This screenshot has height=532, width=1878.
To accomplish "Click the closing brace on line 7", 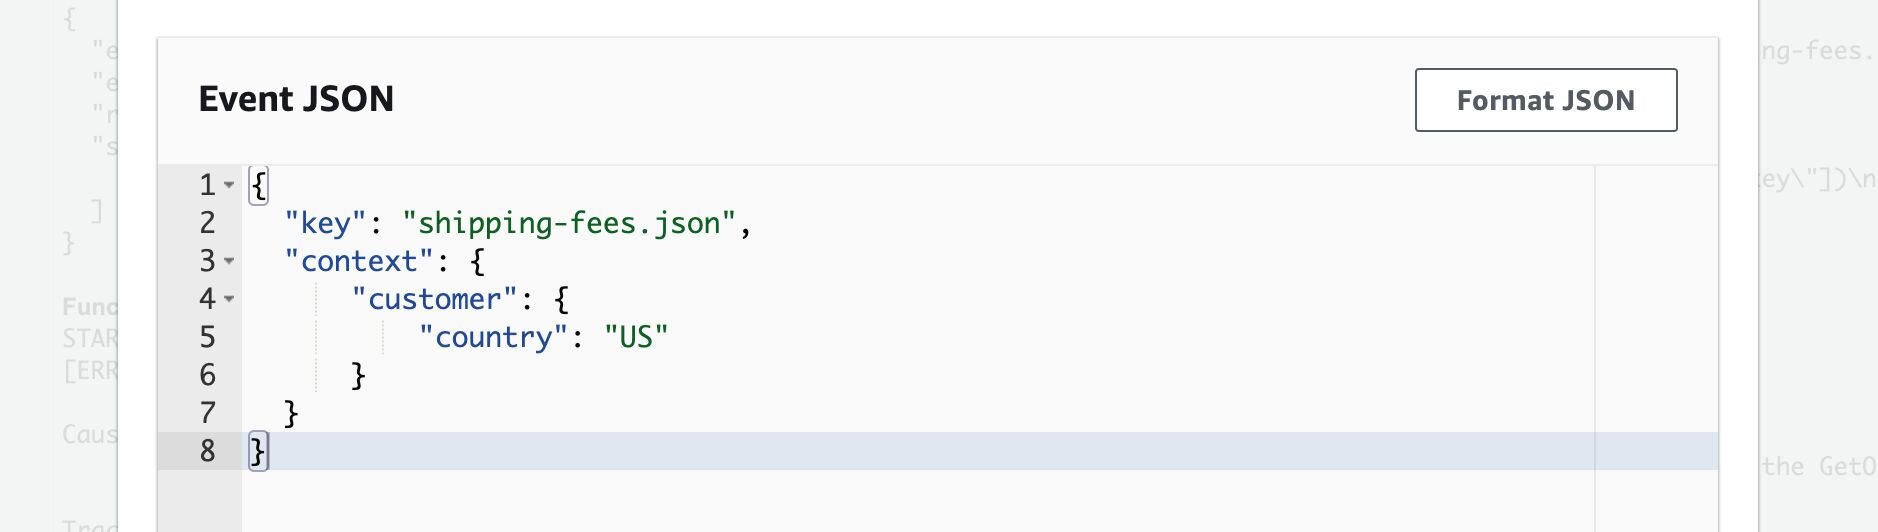I will [291, 413].
